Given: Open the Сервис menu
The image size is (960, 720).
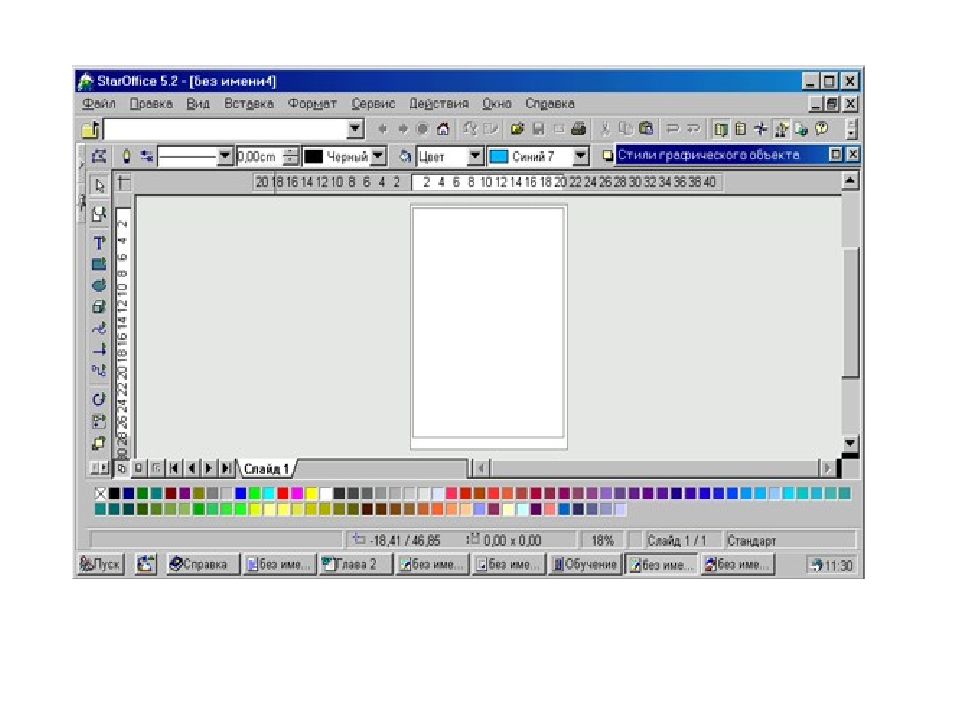Looking at the screenshot, I should 373,103.
